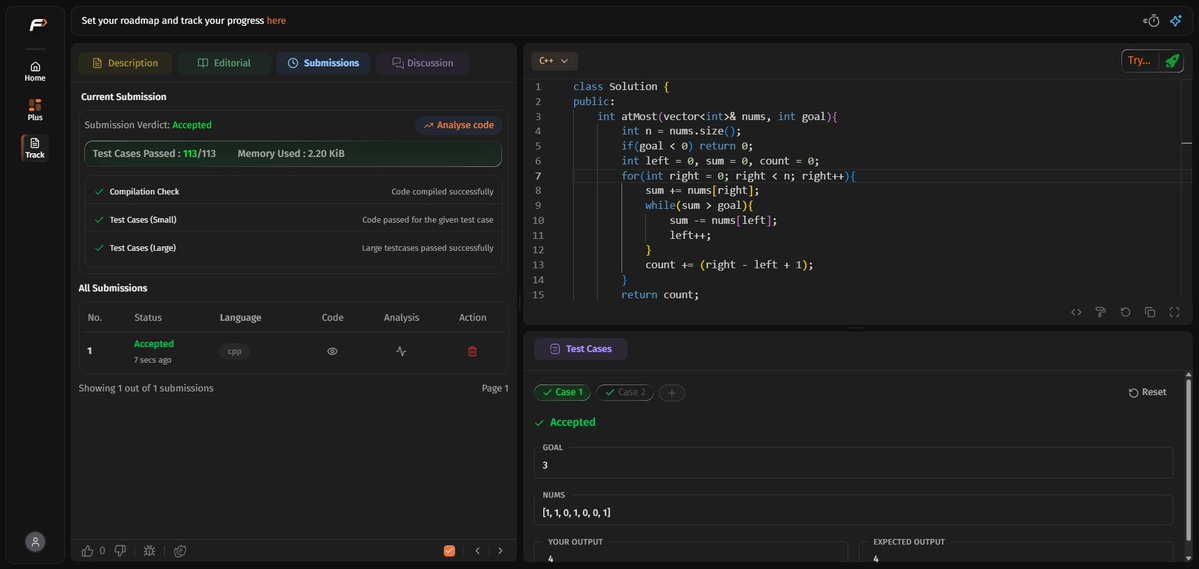The width and height of the screenshot is (1199, 569).
Task: Click the NUMS input field
Action: [x=853, y=510]
